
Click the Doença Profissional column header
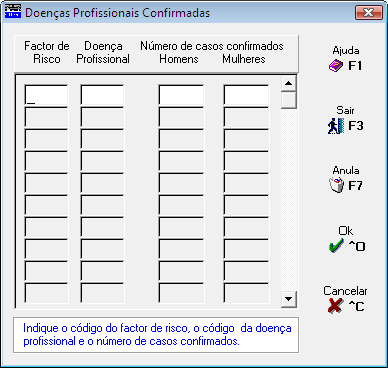[x=103, y=52]
